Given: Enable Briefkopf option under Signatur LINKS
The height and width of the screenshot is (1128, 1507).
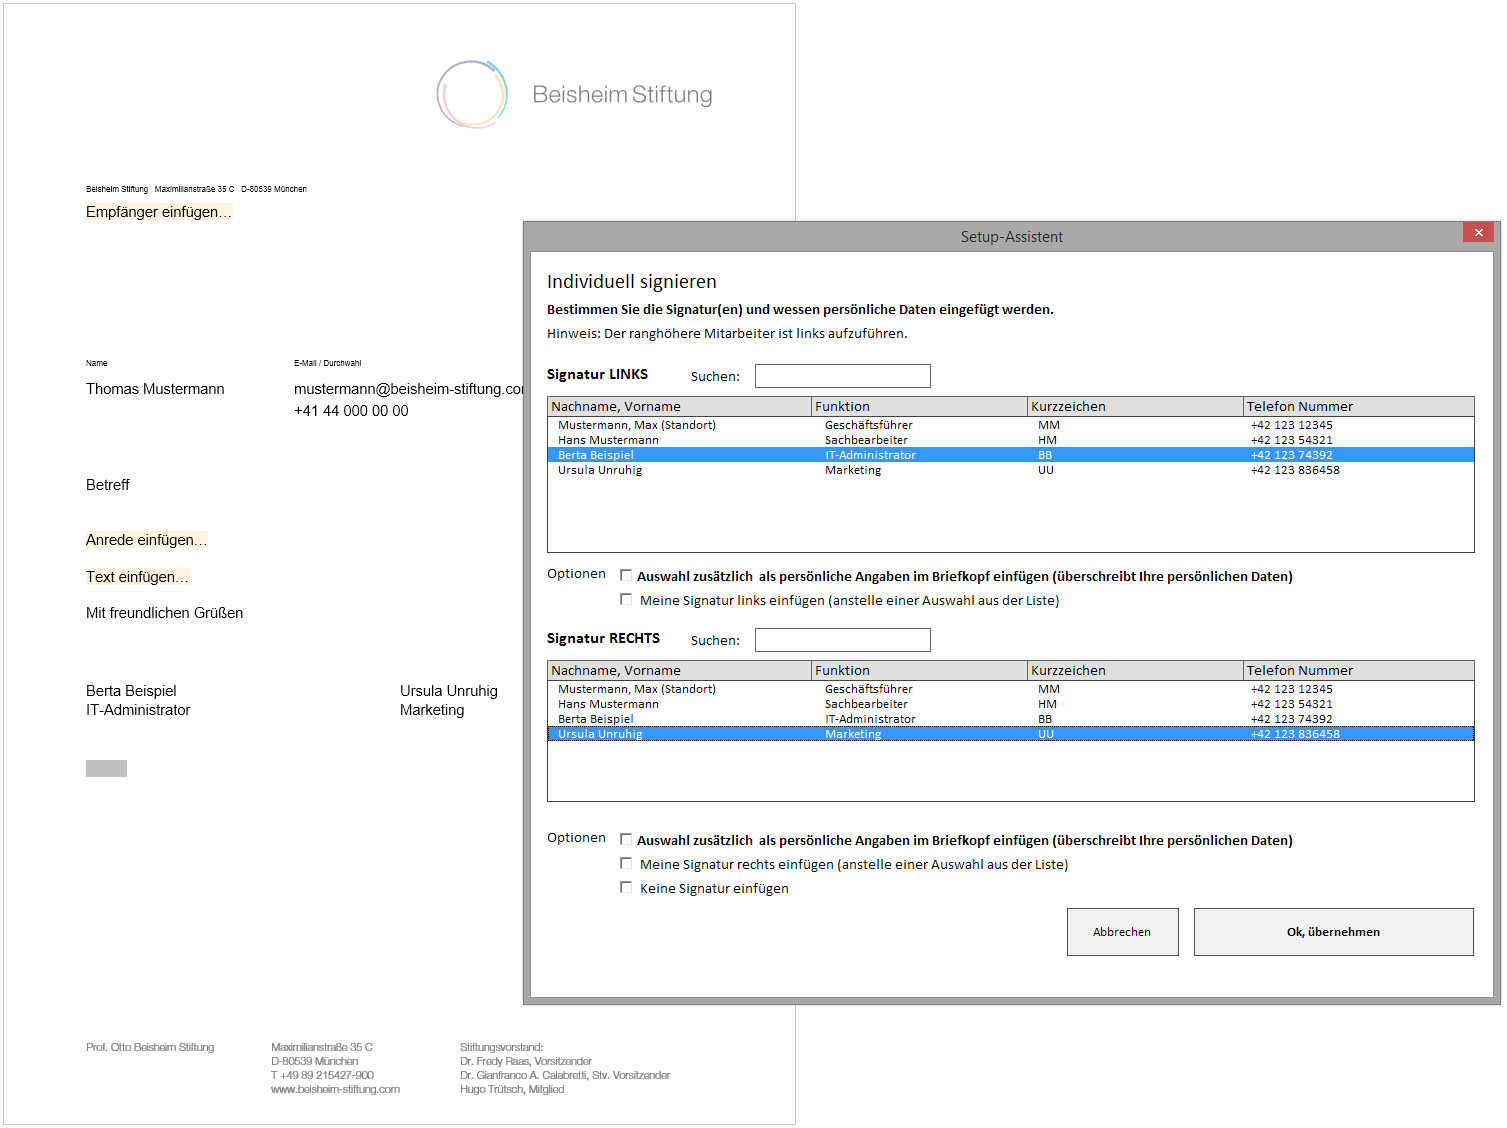Looking at the screenshot, I should 626,575.
